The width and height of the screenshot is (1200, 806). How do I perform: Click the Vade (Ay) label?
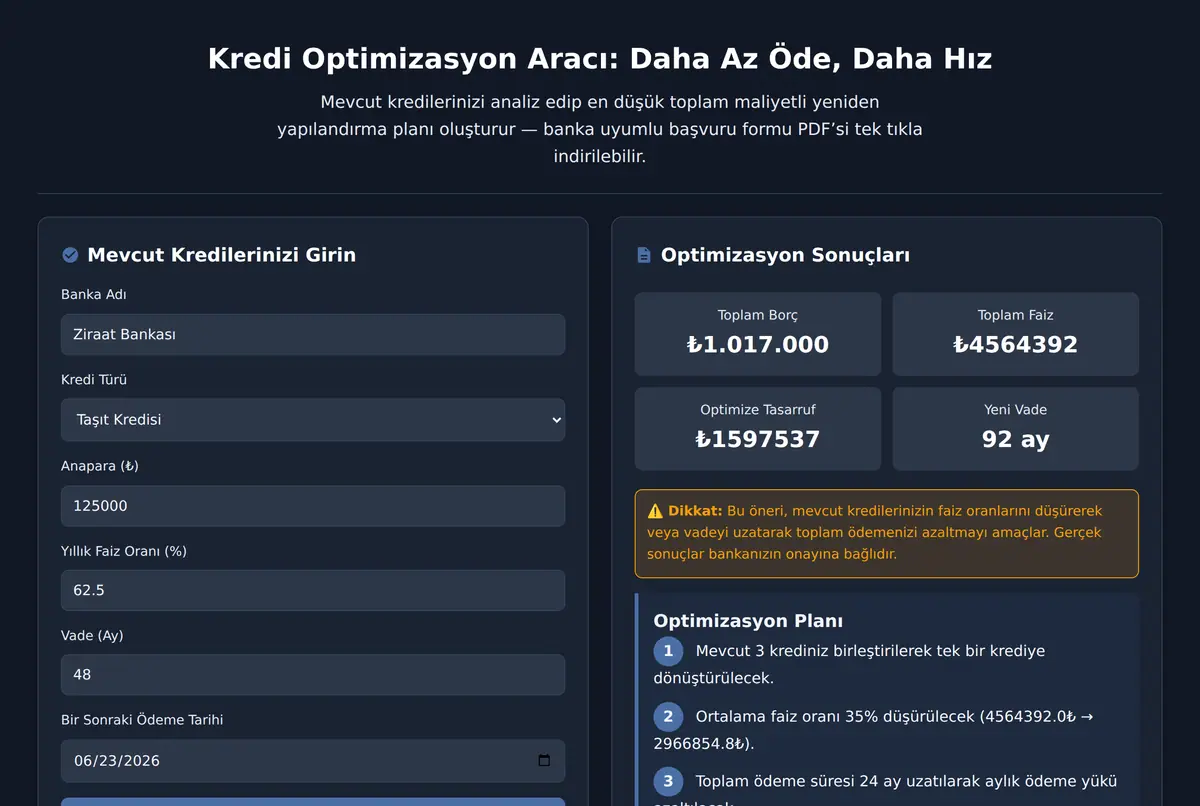(92, 636)
